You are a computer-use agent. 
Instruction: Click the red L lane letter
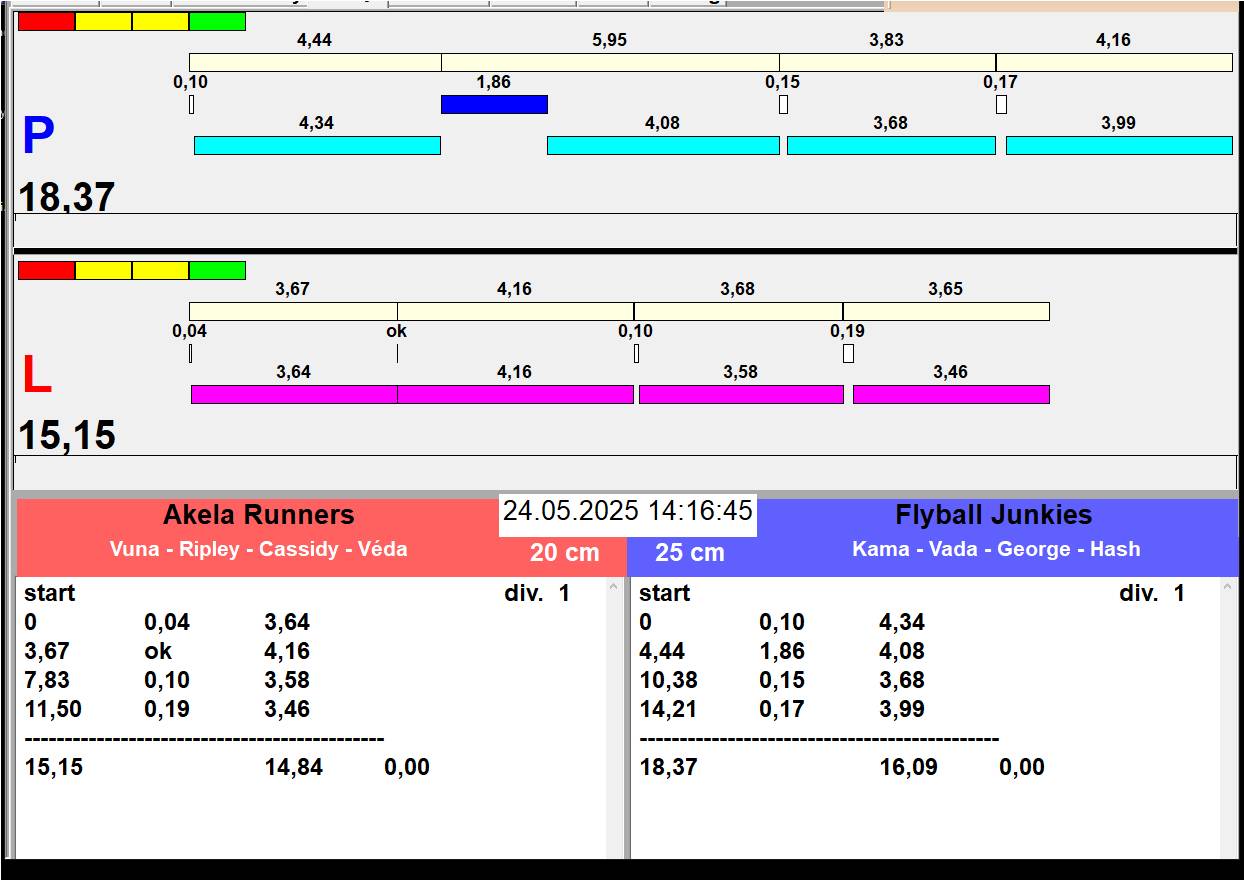36,376
